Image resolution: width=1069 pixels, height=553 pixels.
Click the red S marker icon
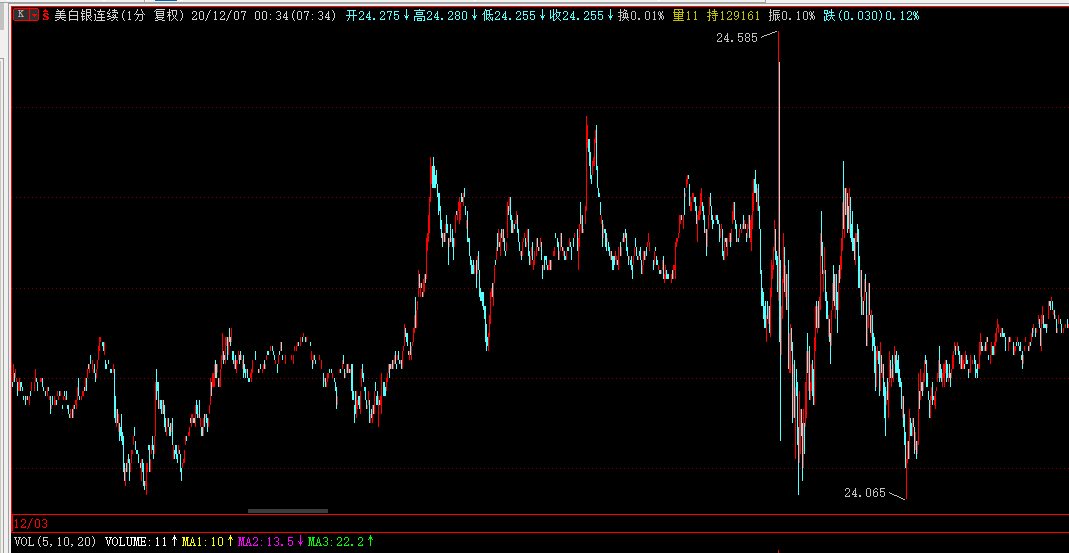point(46,15)
